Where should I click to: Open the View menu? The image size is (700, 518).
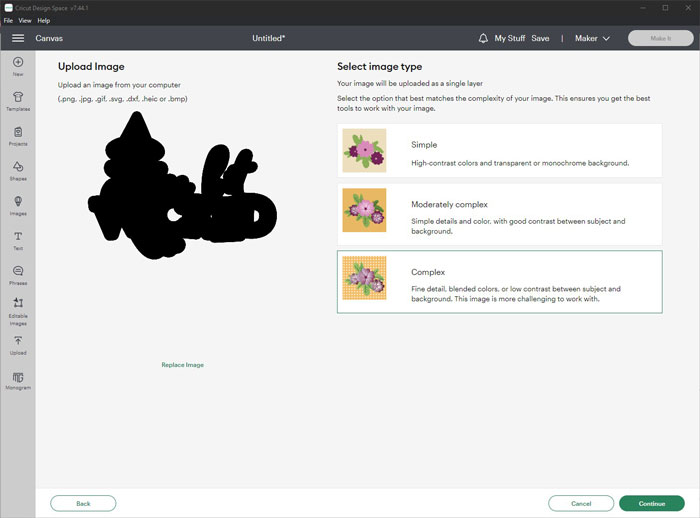pos(25,21)
